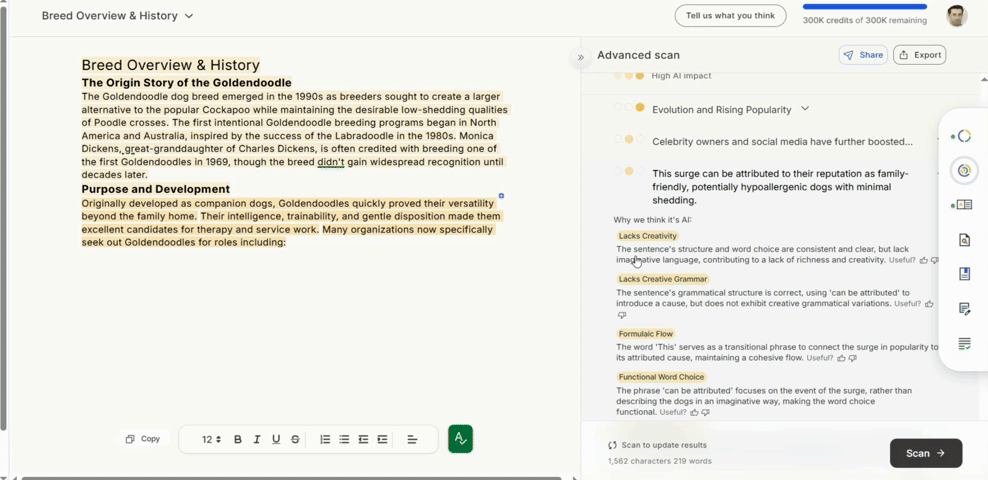
Task: Click The Origin Story of the Goldendoodle heading
Action: coord(187,83)
